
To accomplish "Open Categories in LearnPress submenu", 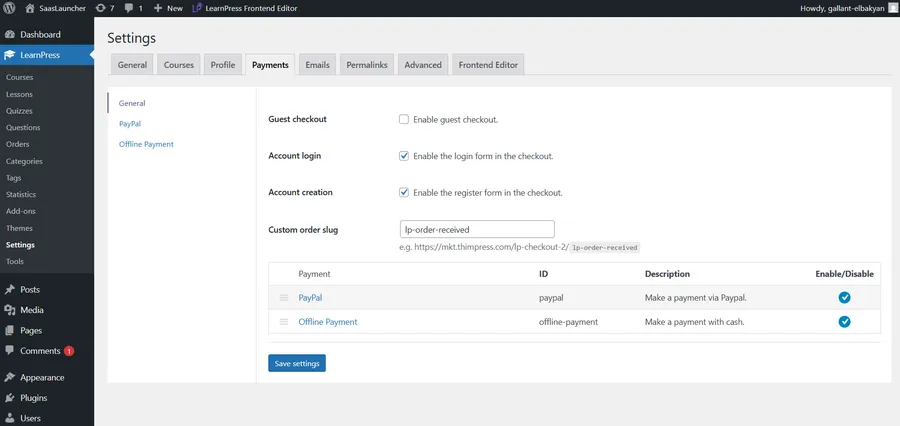I will coord(24,161).
